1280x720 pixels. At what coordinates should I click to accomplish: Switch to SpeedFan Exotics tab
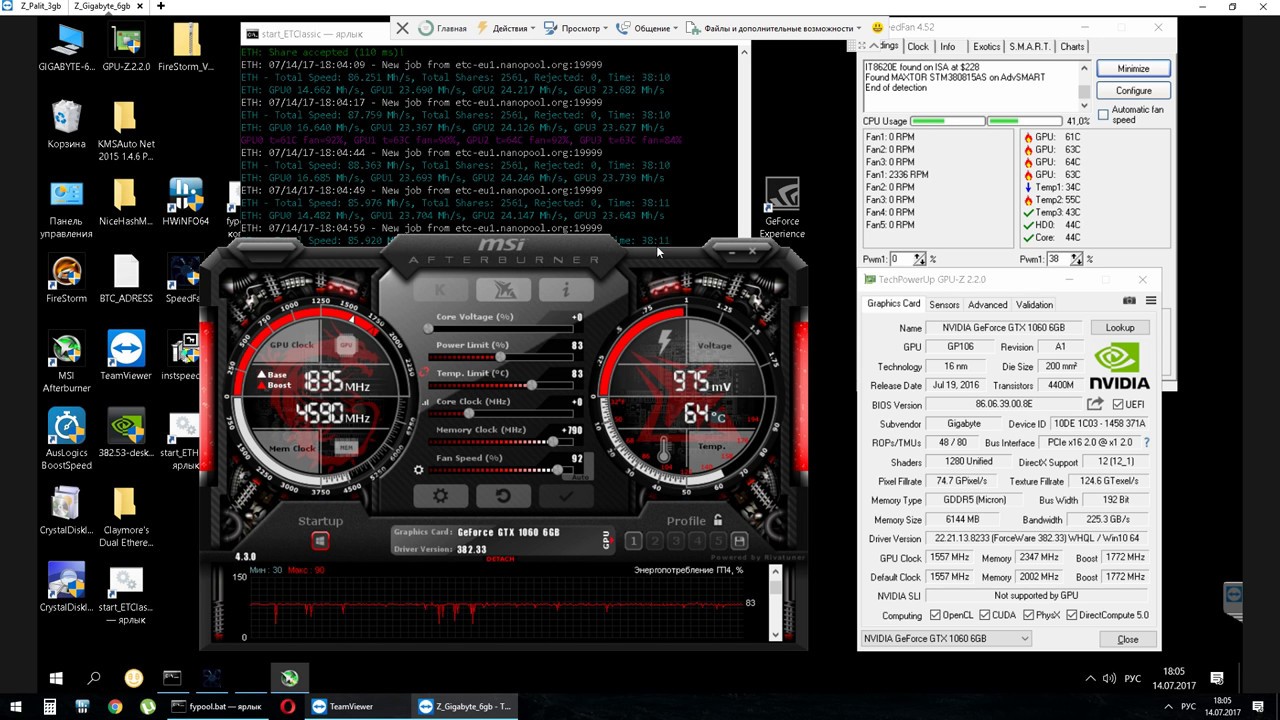[987, 47]
